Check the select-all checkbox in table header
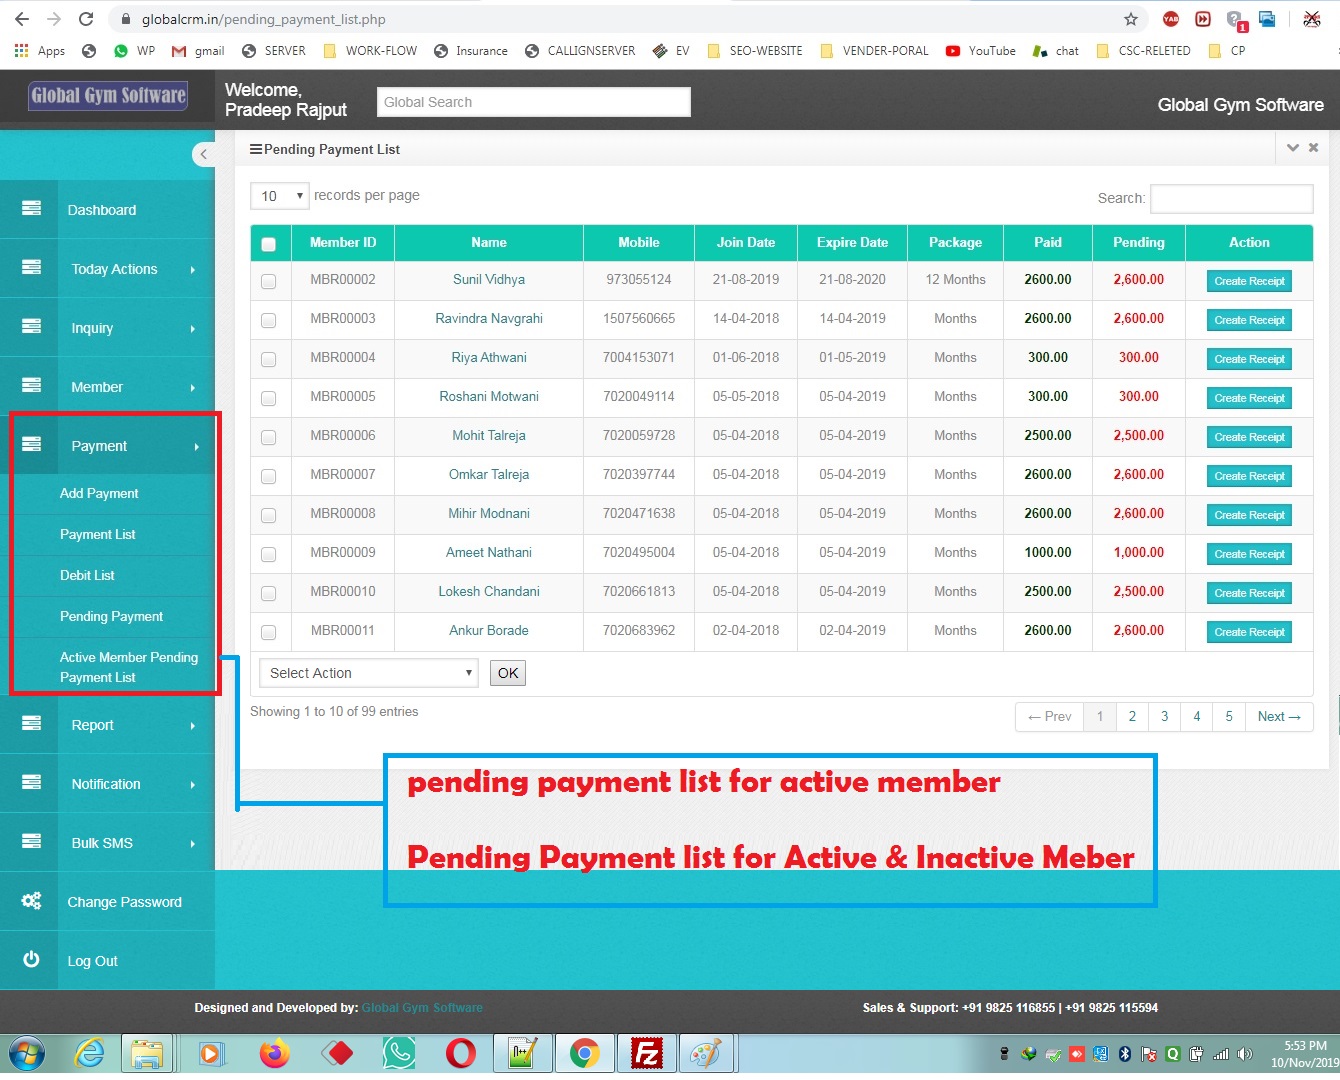Viewport: 1340px width, 1080px height. (269, 243)
